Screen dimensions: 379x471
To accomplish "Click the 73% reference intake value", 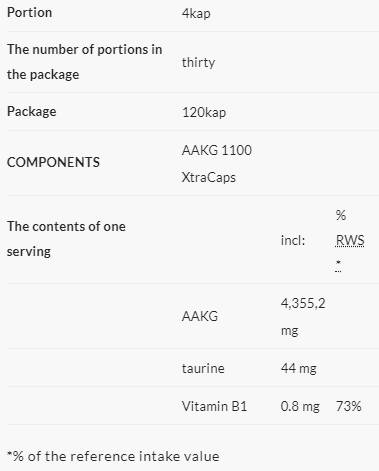I will point(349,406).
